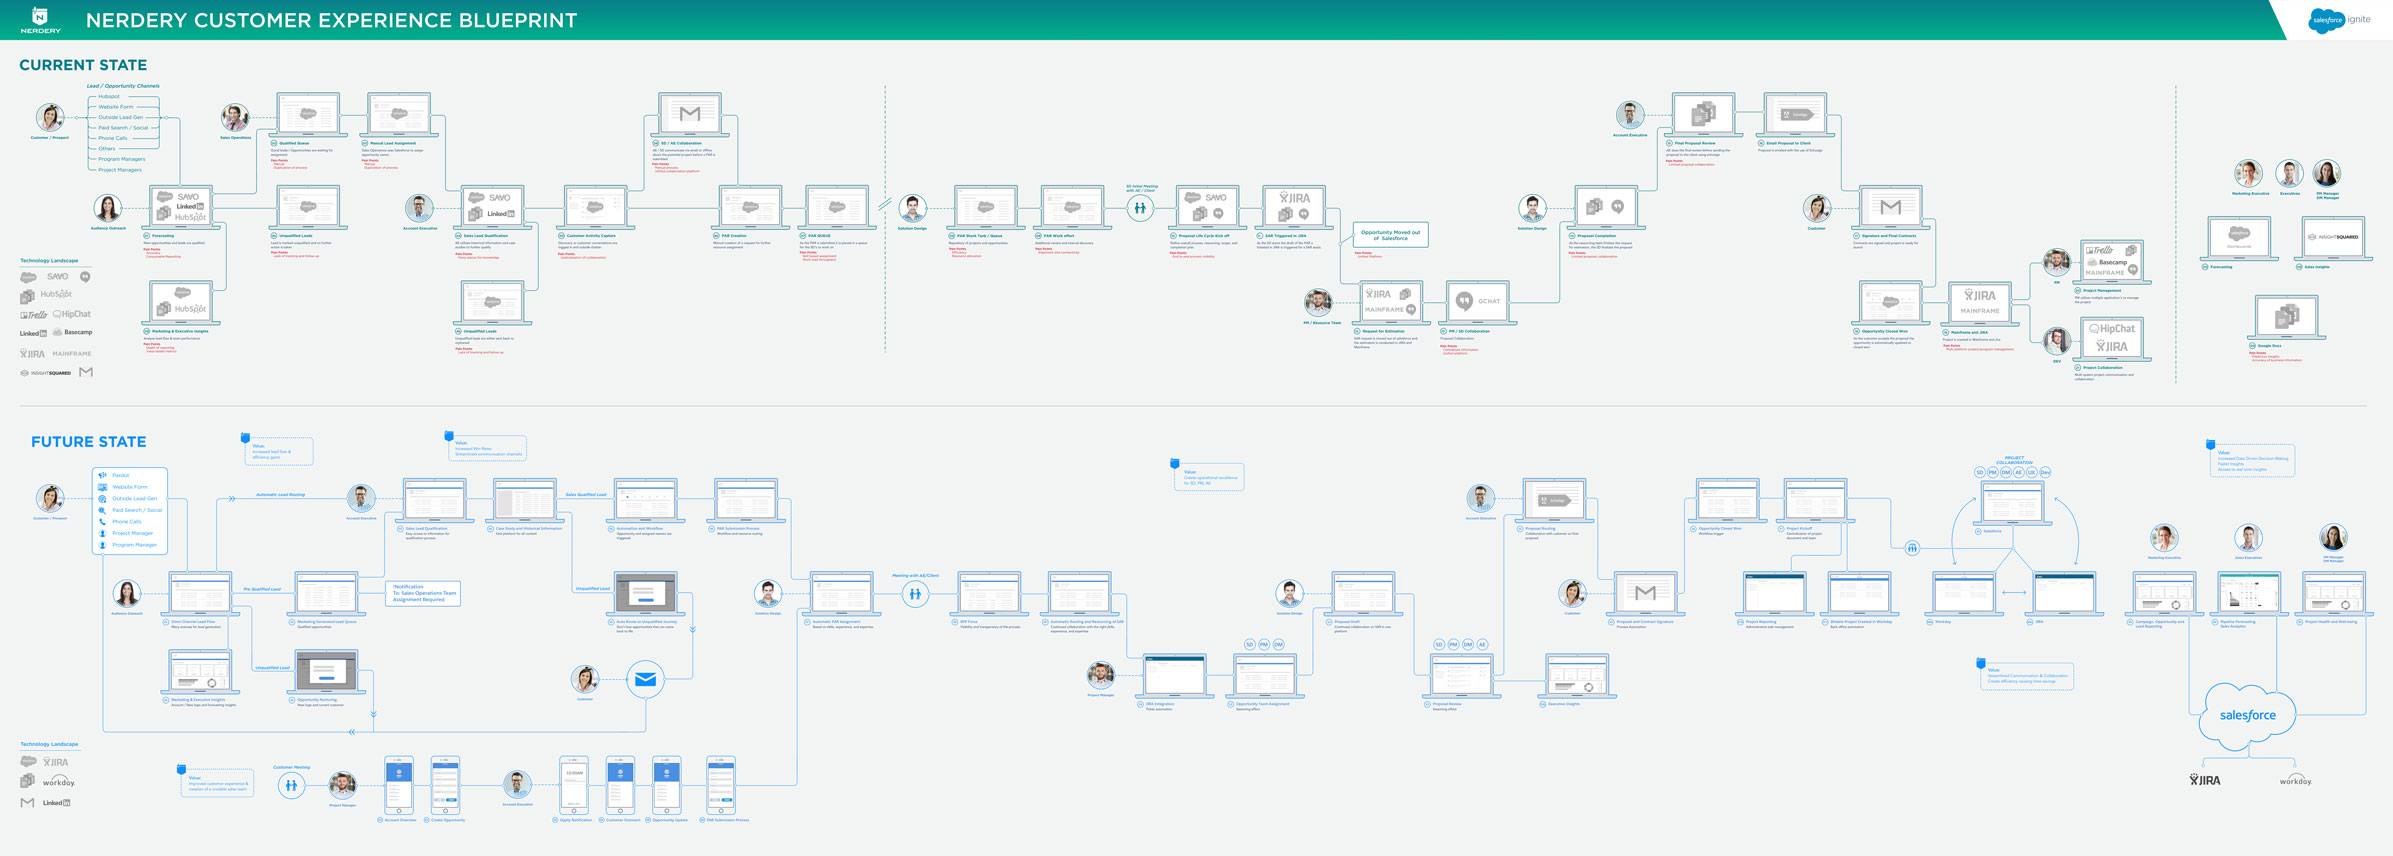Click InsightSquared logo in the Technology Landscape legend
The height and width of the screenshot is (856, 2393).
pyautogui.click(x=46, y=373)
